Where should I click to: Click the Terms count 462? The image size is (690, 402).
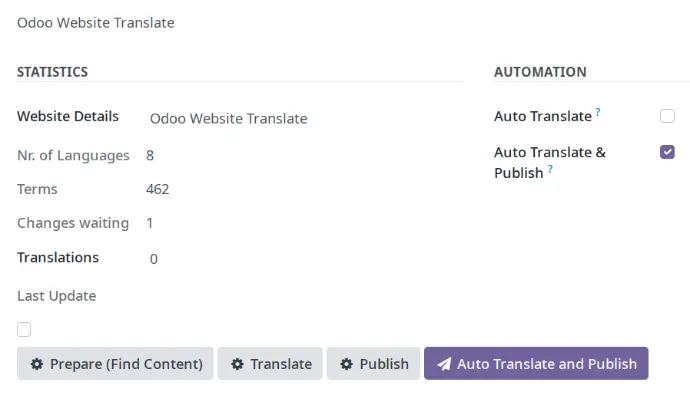click(x=158, y=189)
